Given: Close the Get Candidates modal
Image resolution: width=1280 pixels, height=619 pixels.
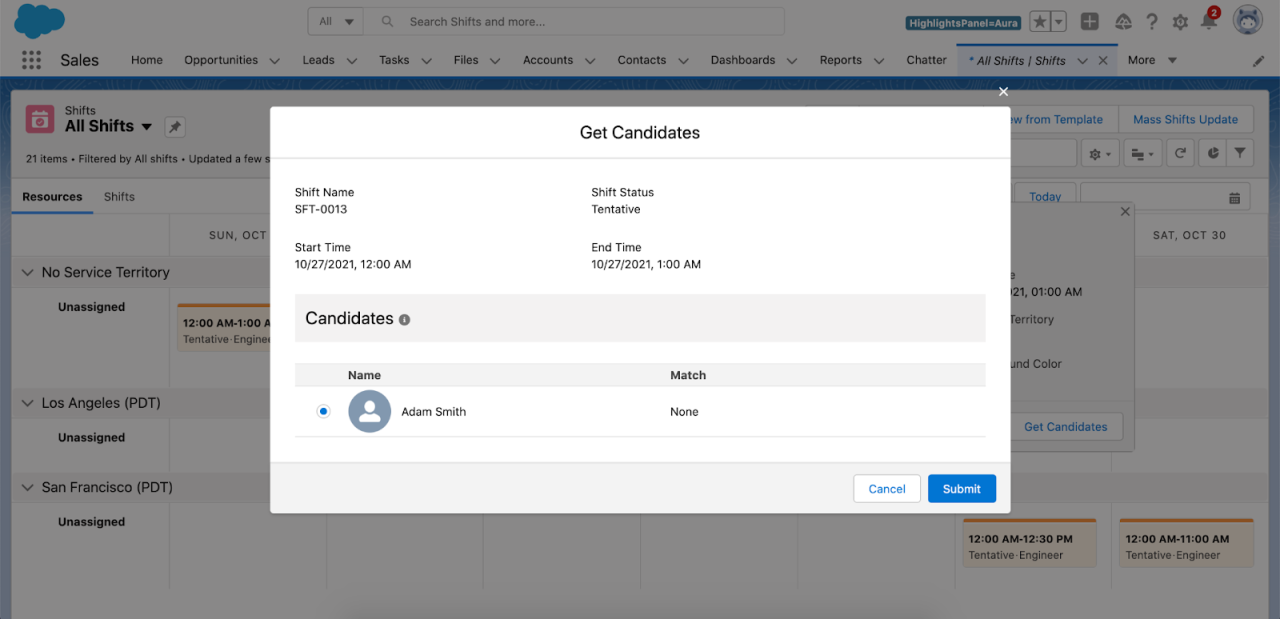Looking at the screenshot, I should click(x=1003, y=91).
